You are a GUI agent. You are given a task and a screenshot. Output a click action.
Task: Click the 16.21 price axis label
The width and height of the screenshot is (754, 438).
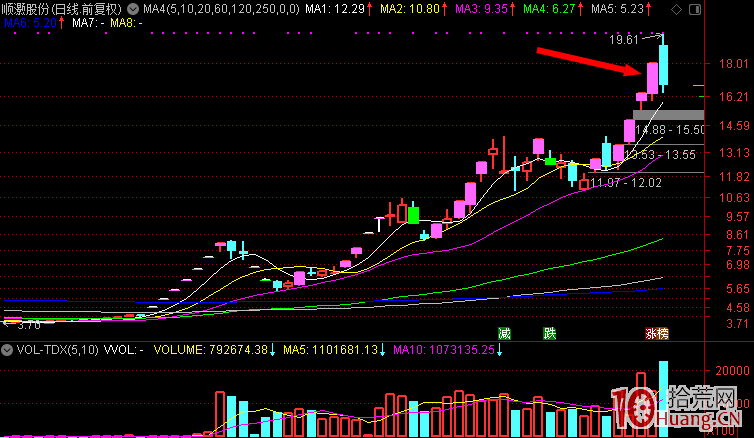pos(734,97)
